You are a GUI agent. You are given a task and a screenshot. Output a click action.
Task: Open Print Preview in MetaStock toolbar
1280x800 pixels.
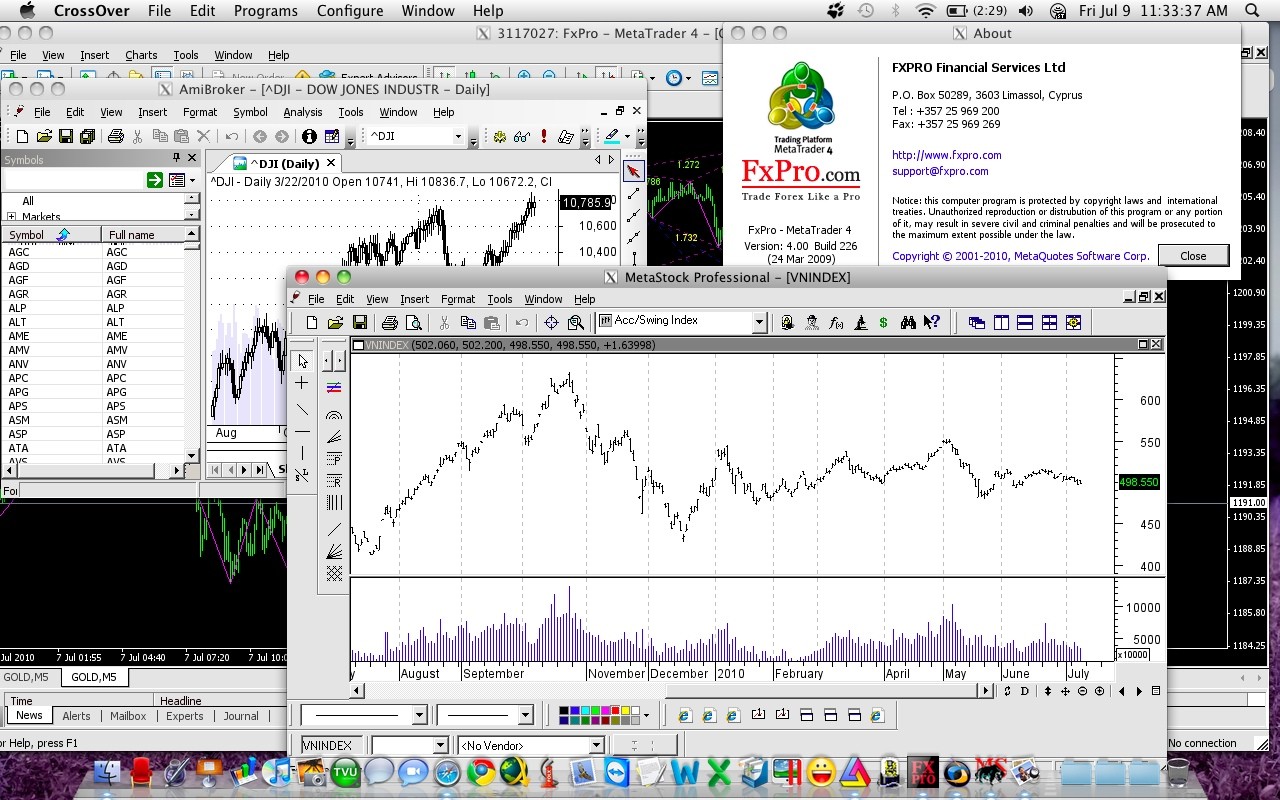[x=414, y=322]
